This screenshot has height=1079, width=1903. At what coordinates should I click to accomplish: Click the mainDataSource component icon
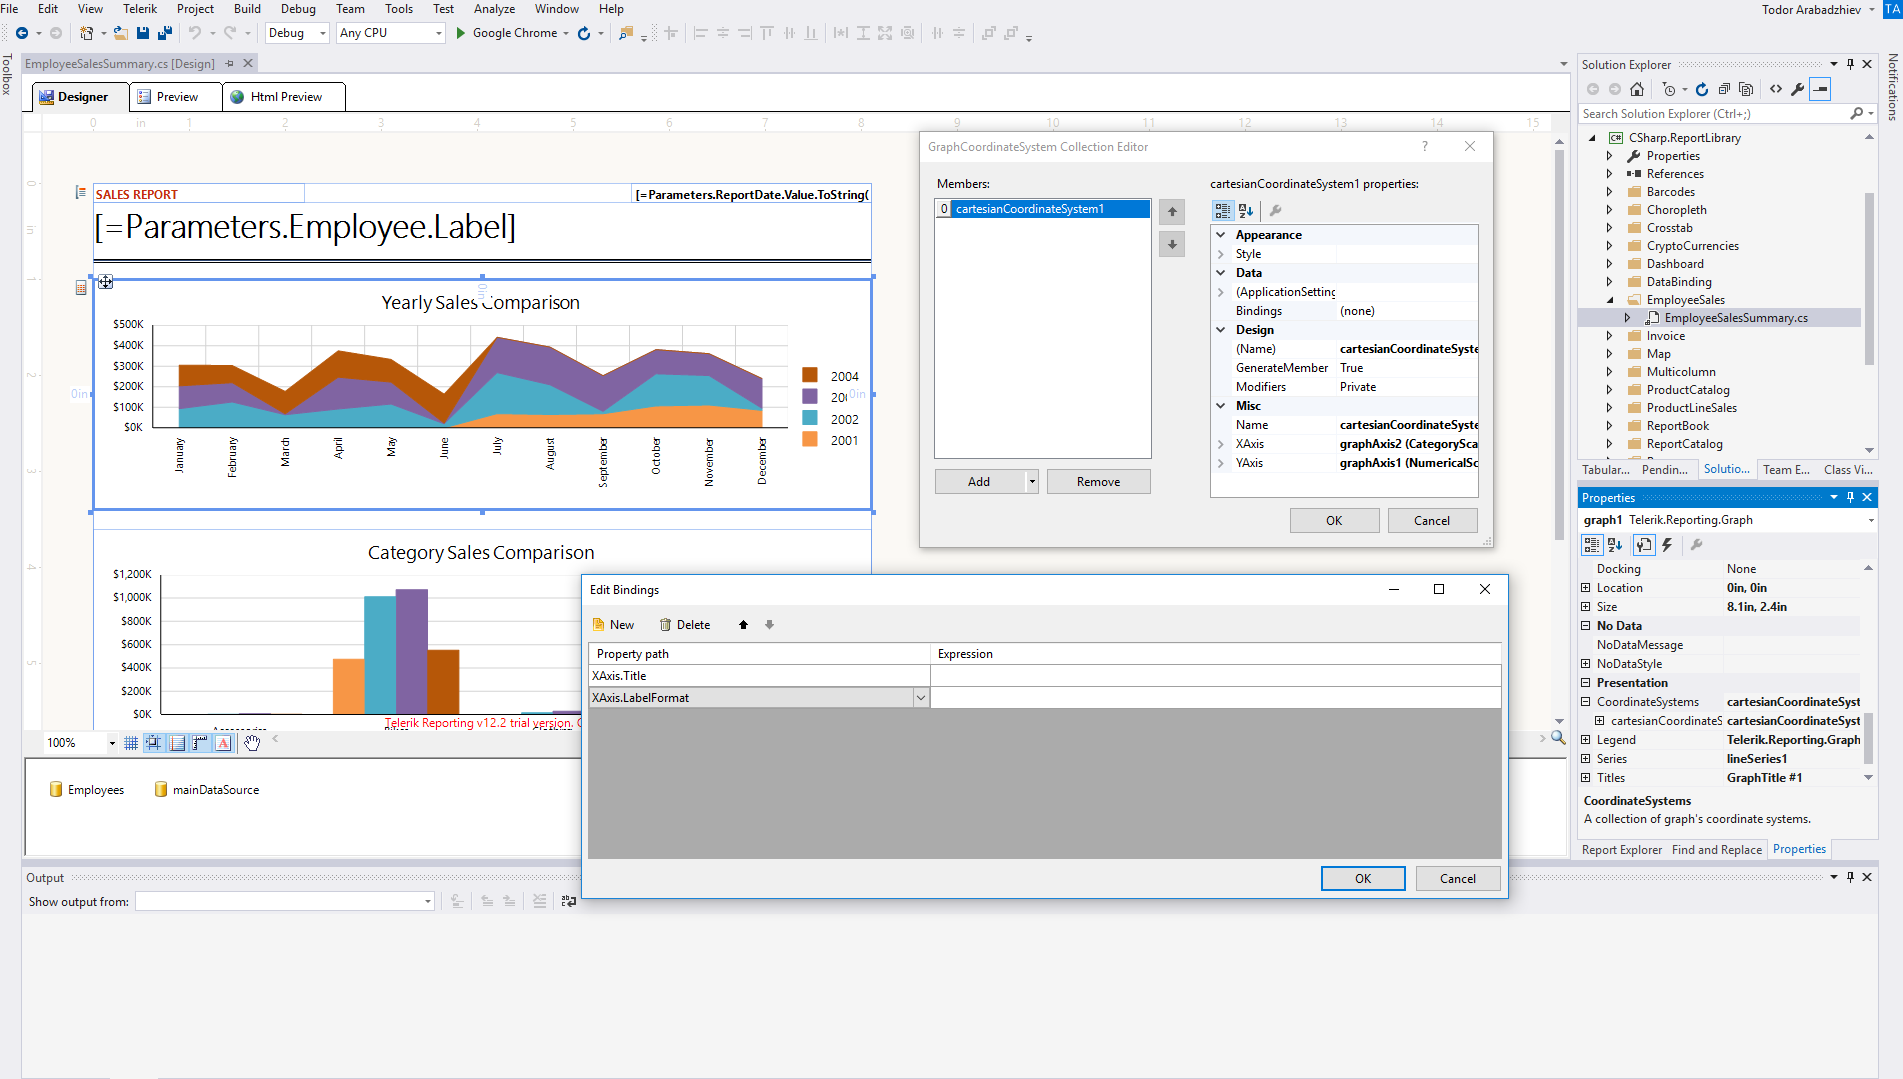pyautogui.click(x=160, y=790)
